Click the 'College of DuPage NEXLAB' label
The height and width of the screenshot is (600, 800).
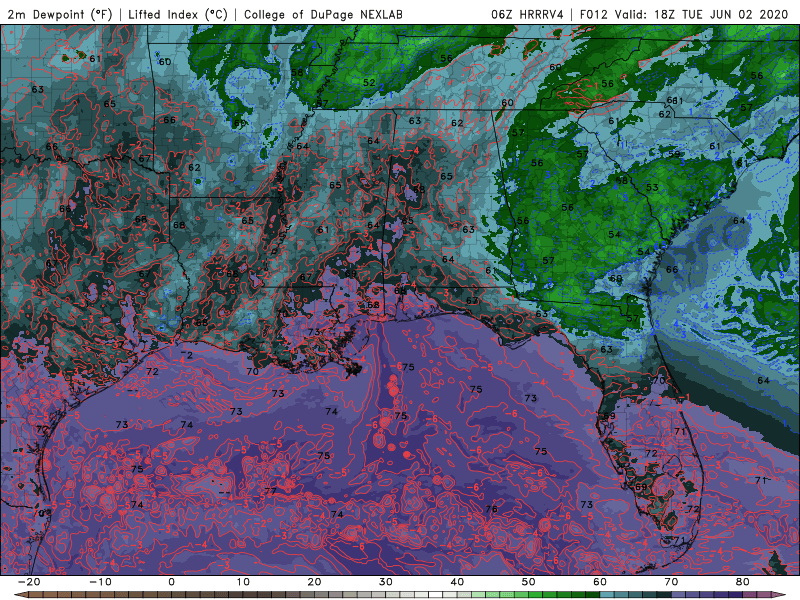(323, 14)
